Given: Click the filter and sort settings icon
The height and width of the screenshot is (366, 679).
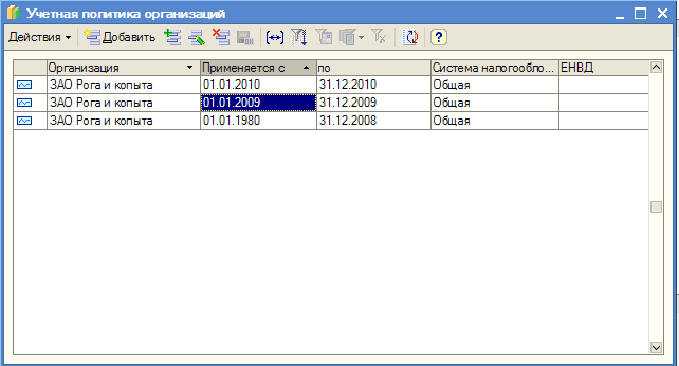Looking at the screenshot, I should 299,37.
